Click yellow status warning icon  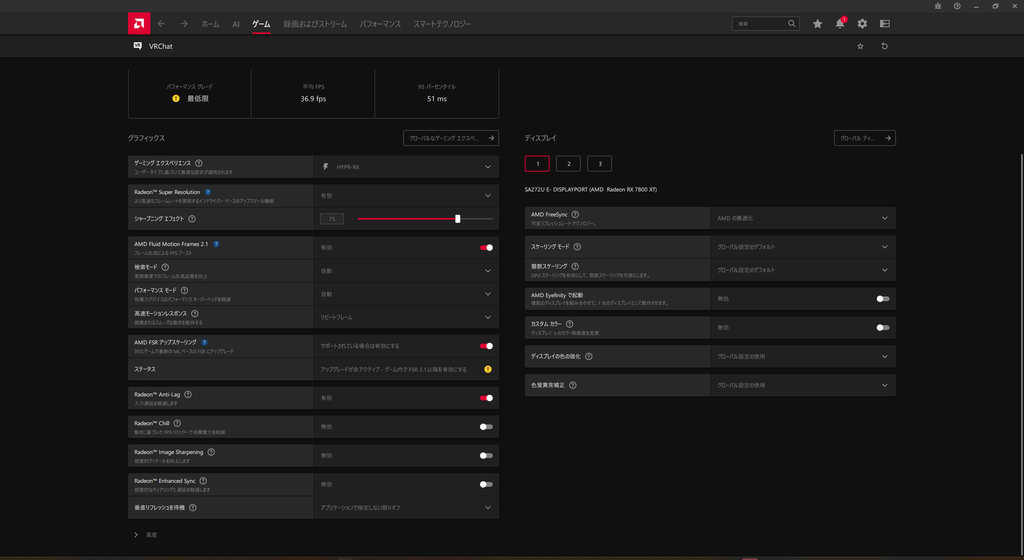point(488,369)
